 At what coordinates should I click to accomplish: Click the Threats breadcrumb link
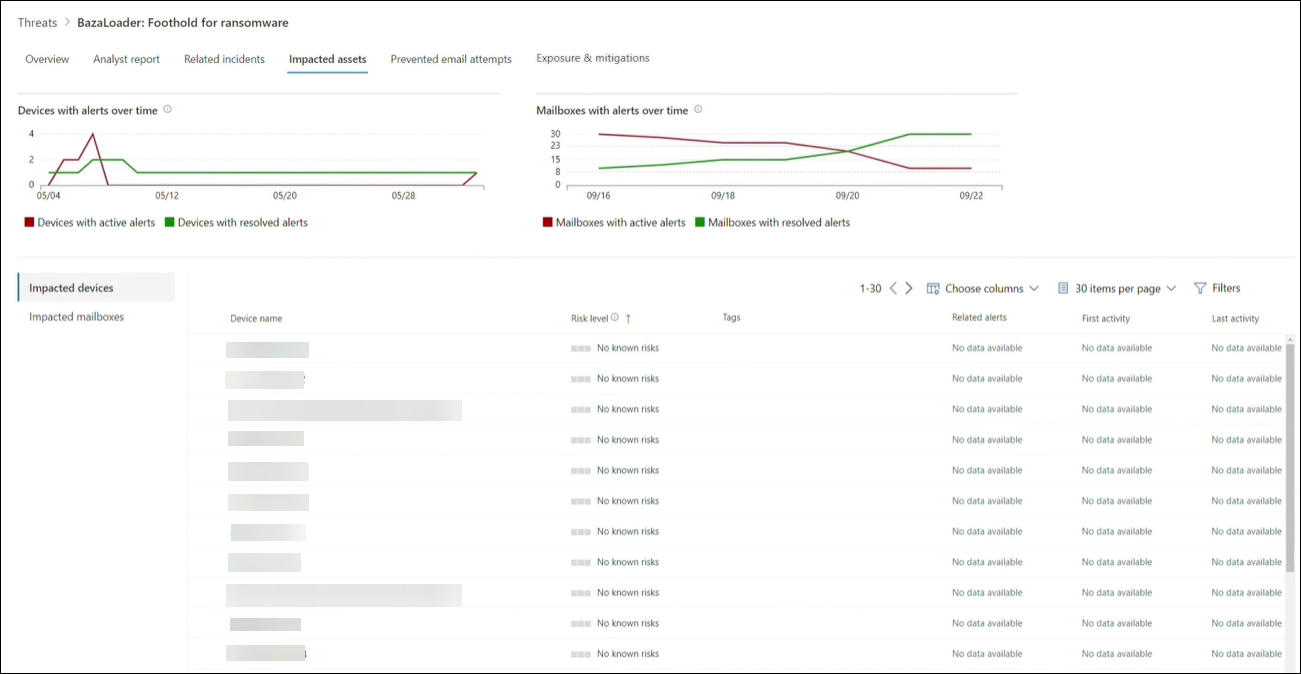(x=38, y=22)
